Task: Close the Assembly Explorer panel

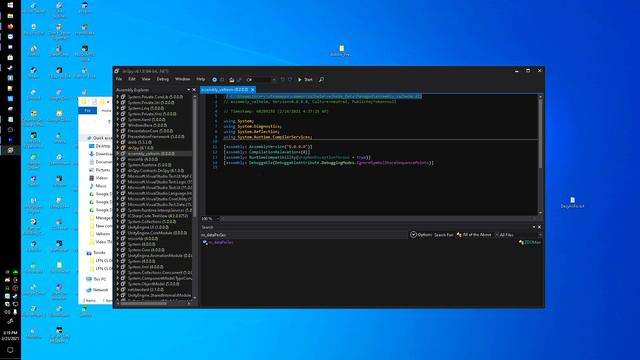Action: pyautogui.click(x=194, y=90)
